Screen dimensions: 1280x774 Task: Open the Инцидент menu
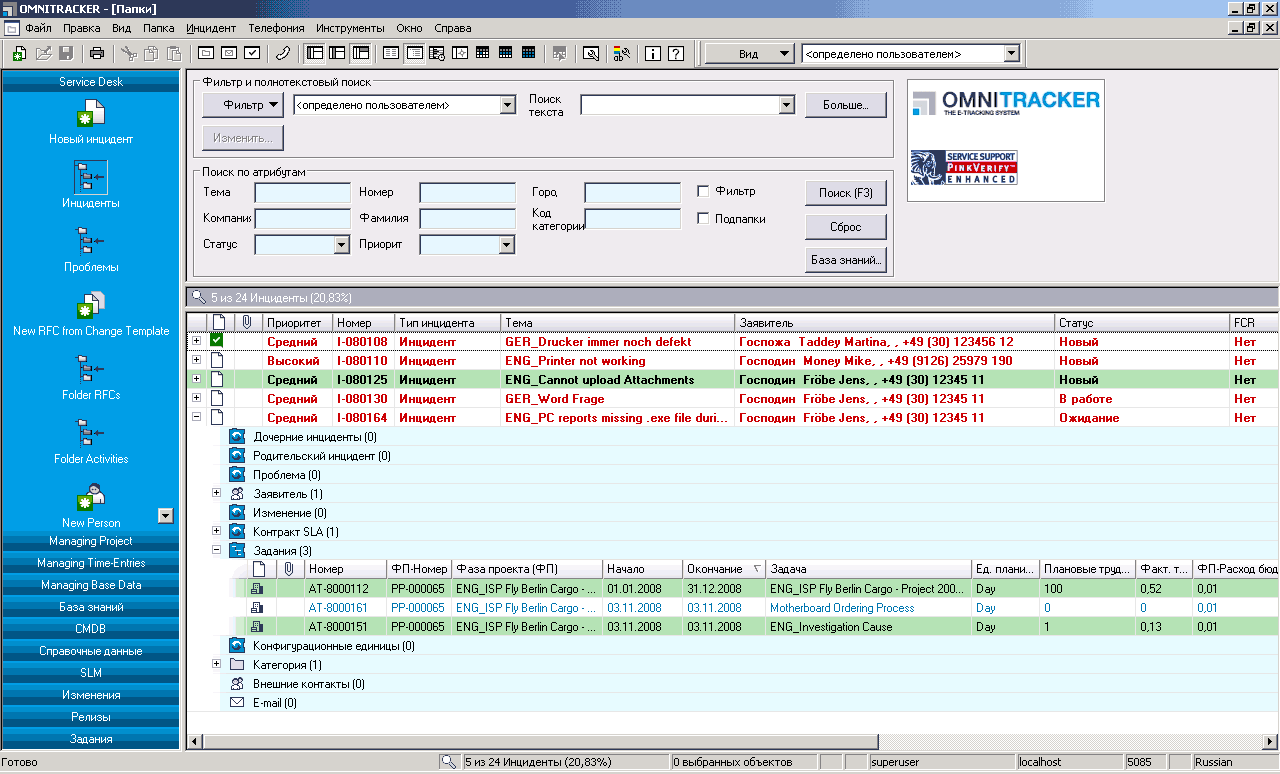[x=210, y=29]
